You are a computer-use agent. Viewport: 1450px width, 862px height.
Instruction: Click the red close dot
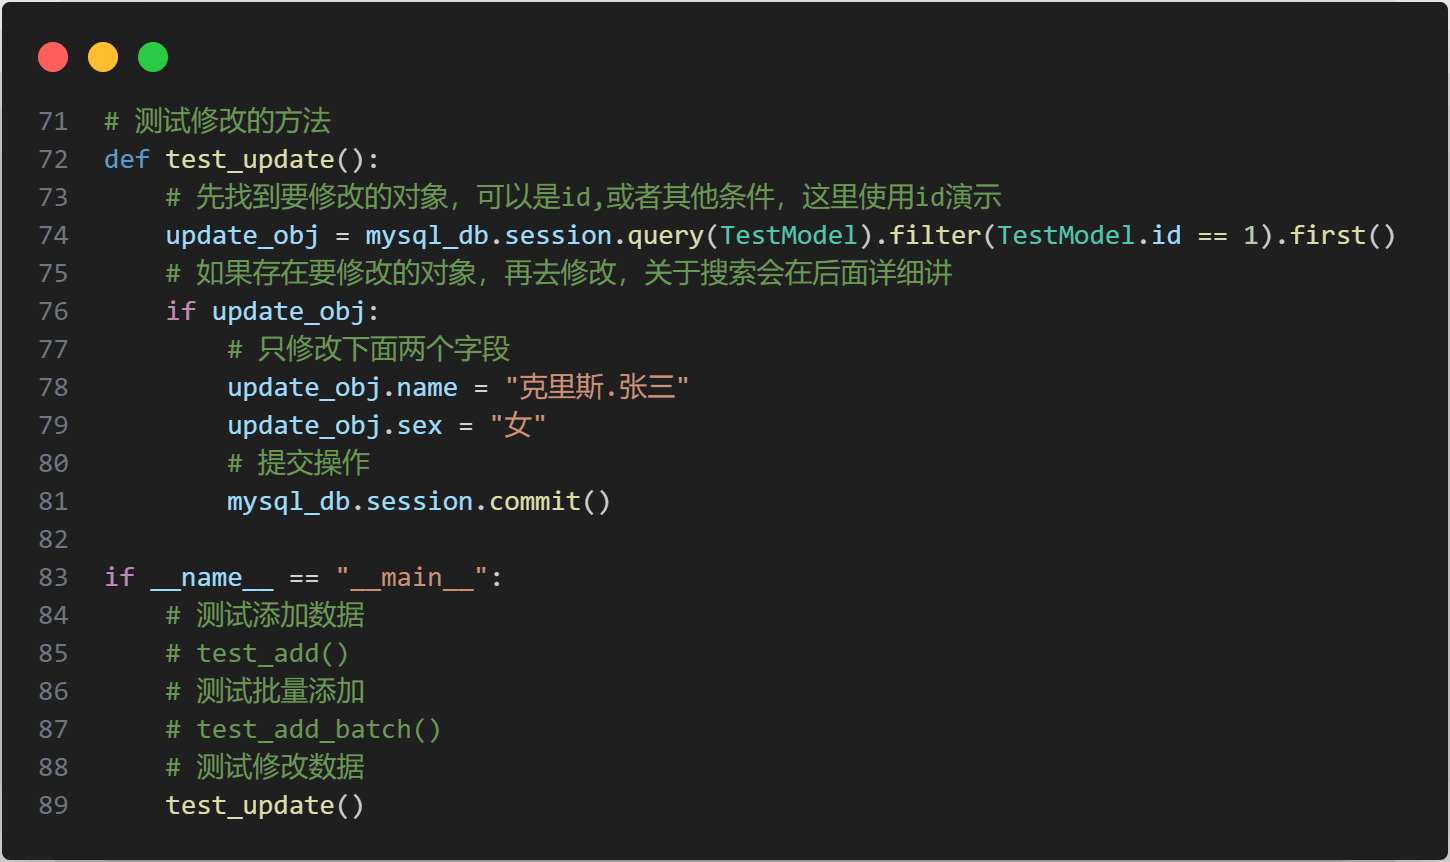click(53, 57)
